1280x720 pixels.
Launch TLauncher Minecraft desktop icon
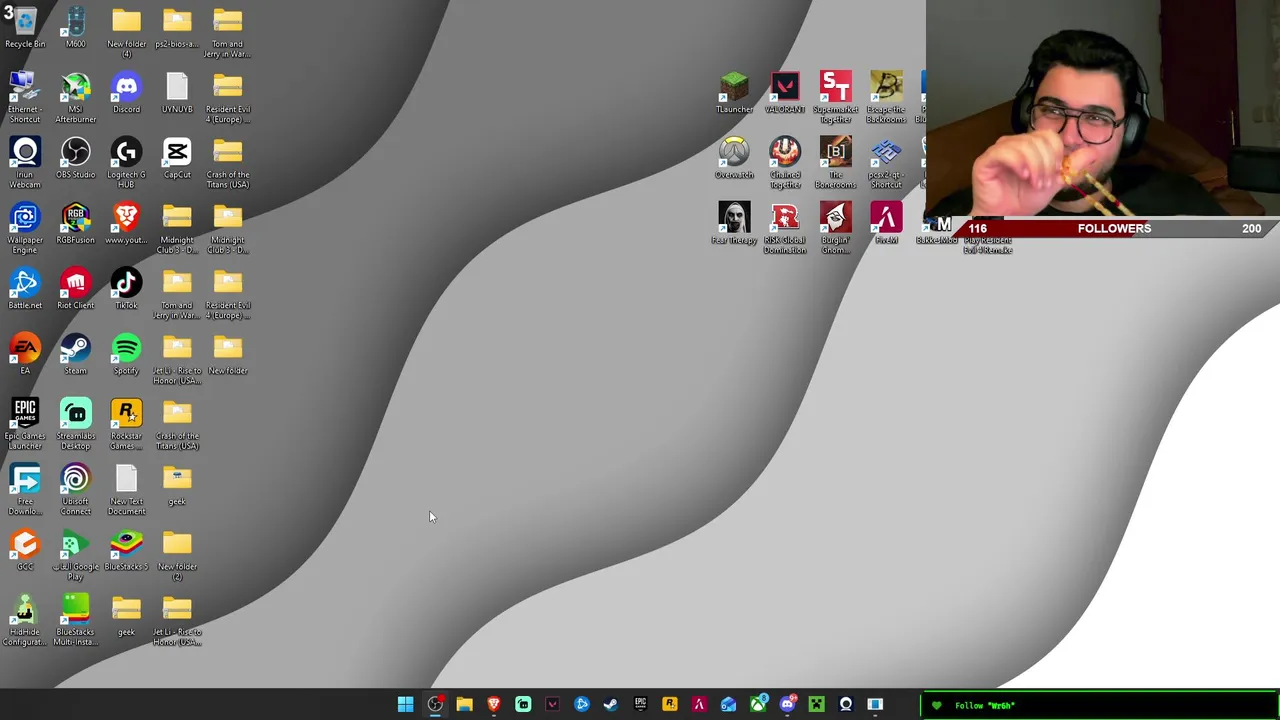pos(734,92)
